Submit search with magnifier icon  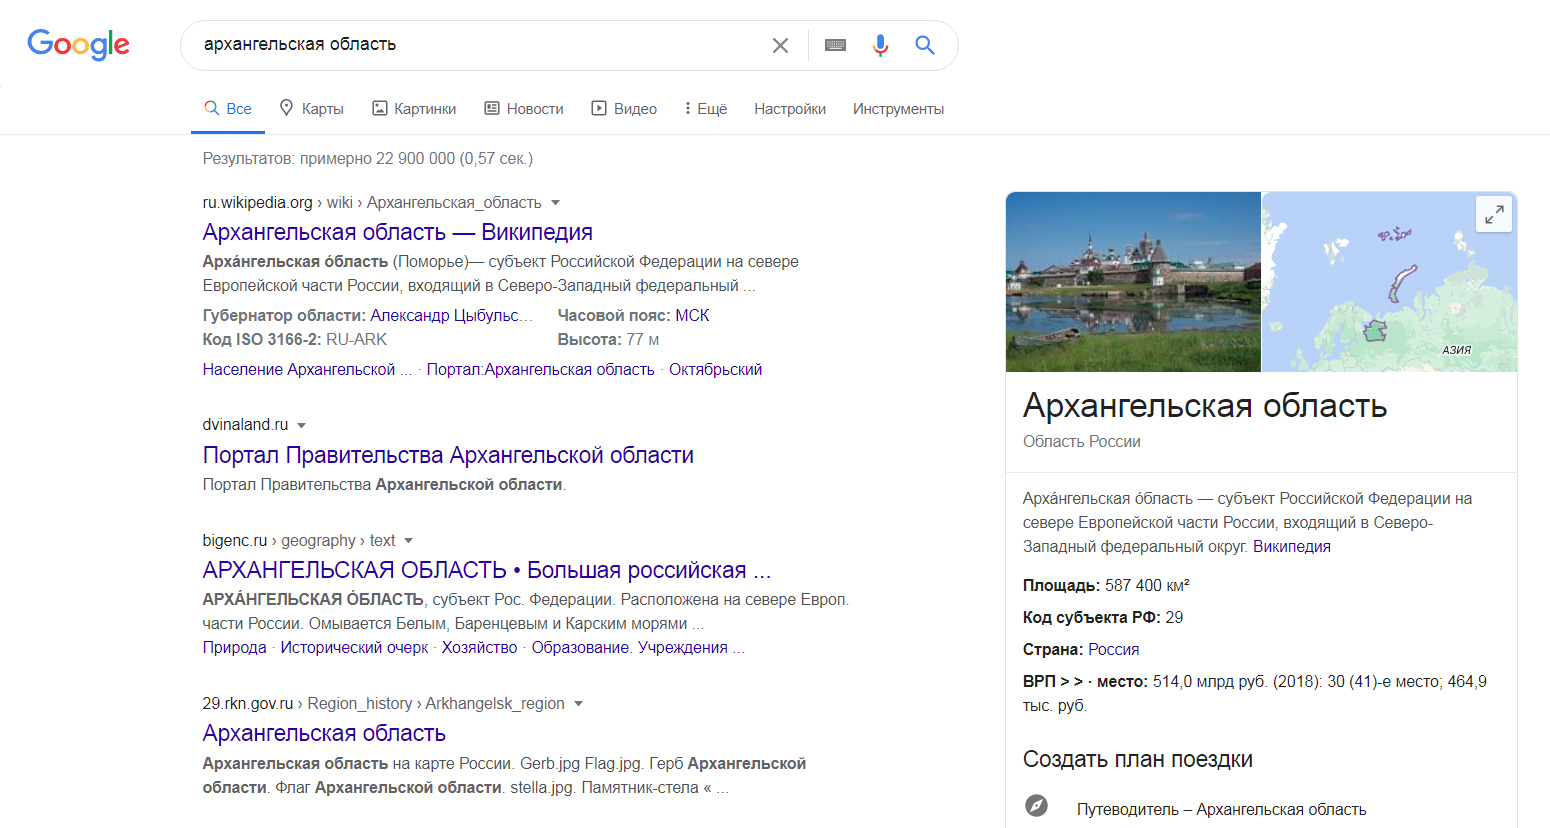(x=925, y=45)
